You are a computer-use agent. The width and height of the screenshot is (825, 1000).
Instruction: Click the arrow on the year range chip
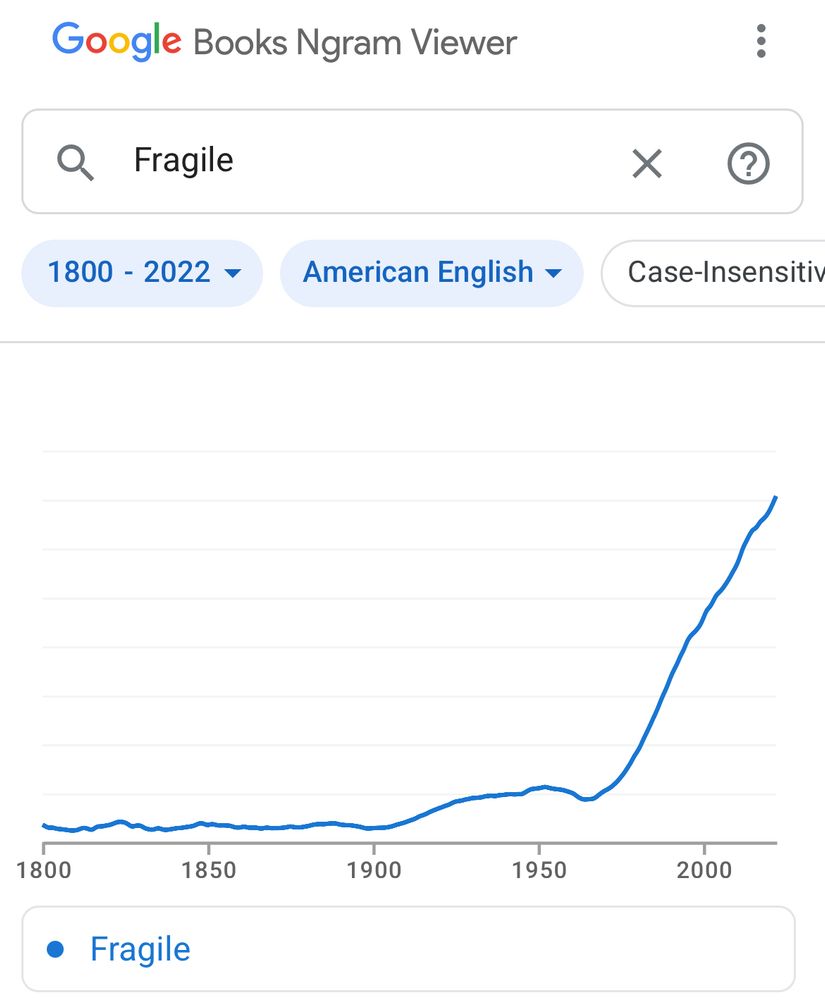pyautogui.click(x=233, y=274)
